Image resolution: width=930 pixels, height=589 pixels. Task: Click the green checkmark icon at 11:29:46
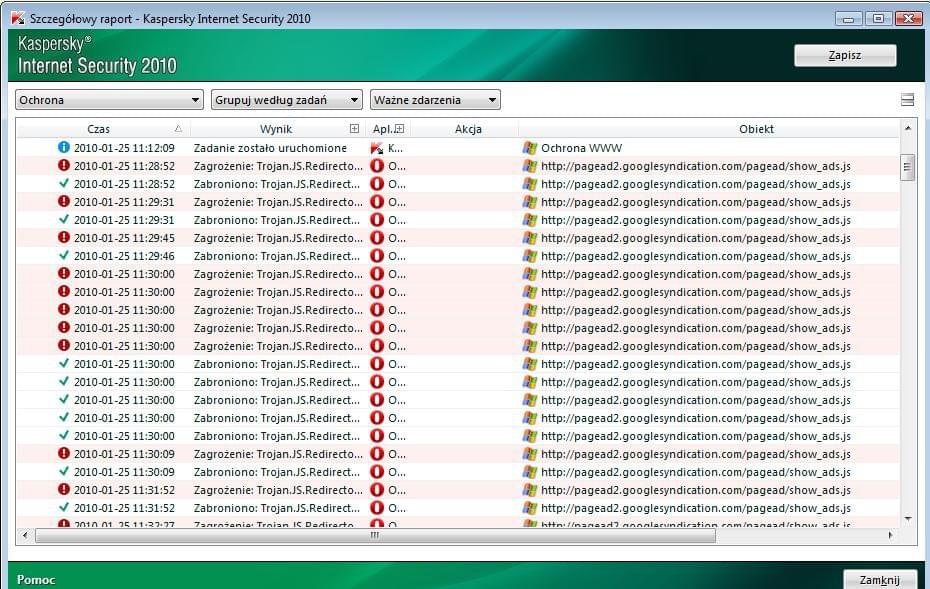(x=64, y=256)
